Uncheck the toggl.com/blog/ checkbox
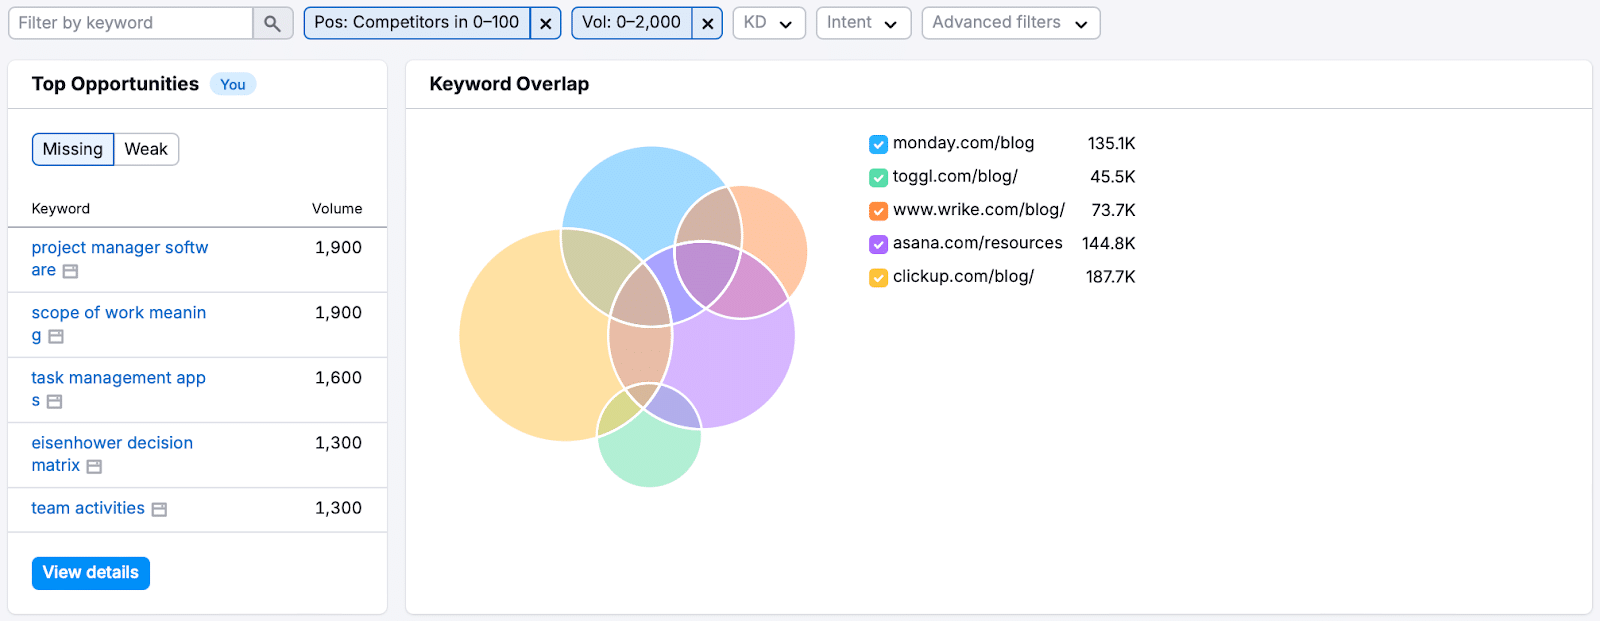The height and width of the screenshot is (621, 1600). click(878, 177)
